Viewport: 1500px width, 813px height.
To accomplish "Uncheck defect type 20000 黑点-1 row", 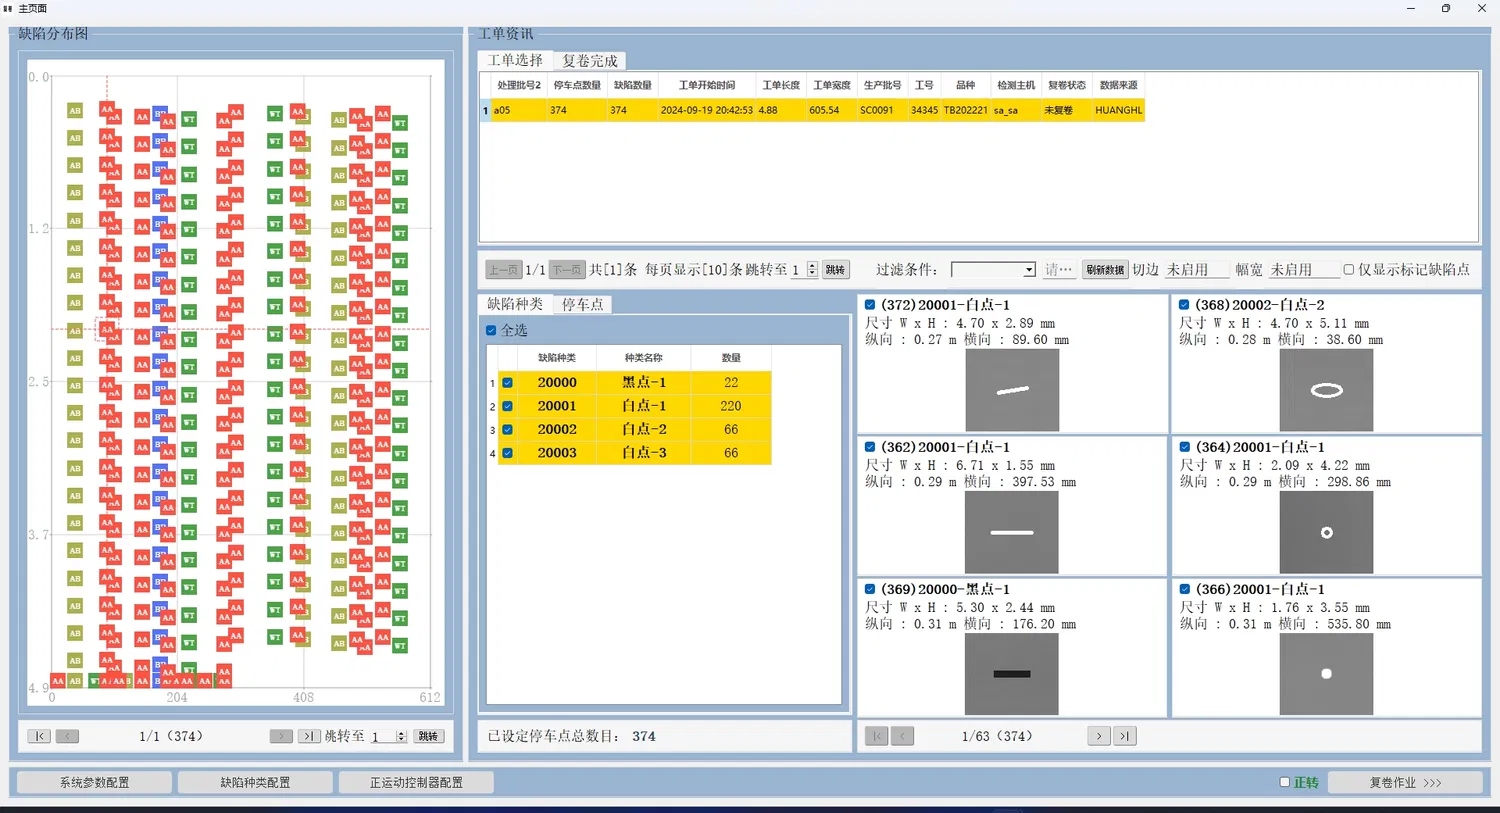I will 508,383.
